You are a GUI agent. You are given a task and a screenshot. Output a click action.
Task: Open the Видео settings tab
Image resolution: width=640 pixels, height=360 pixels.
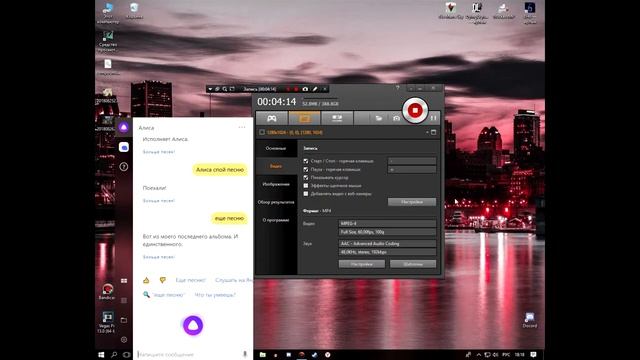[276, 166]
